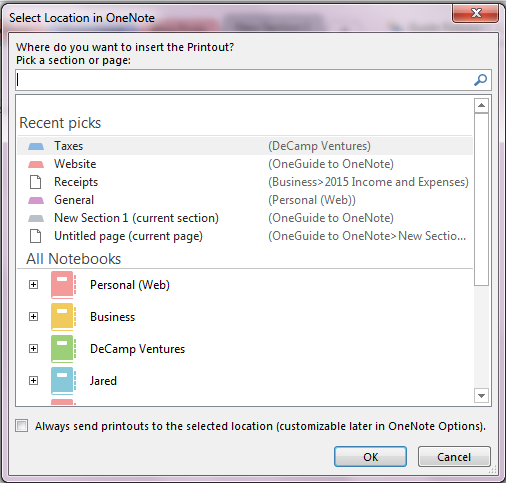Click the Untitled page document icon
The image size is (506, 483).
[36, 236]
